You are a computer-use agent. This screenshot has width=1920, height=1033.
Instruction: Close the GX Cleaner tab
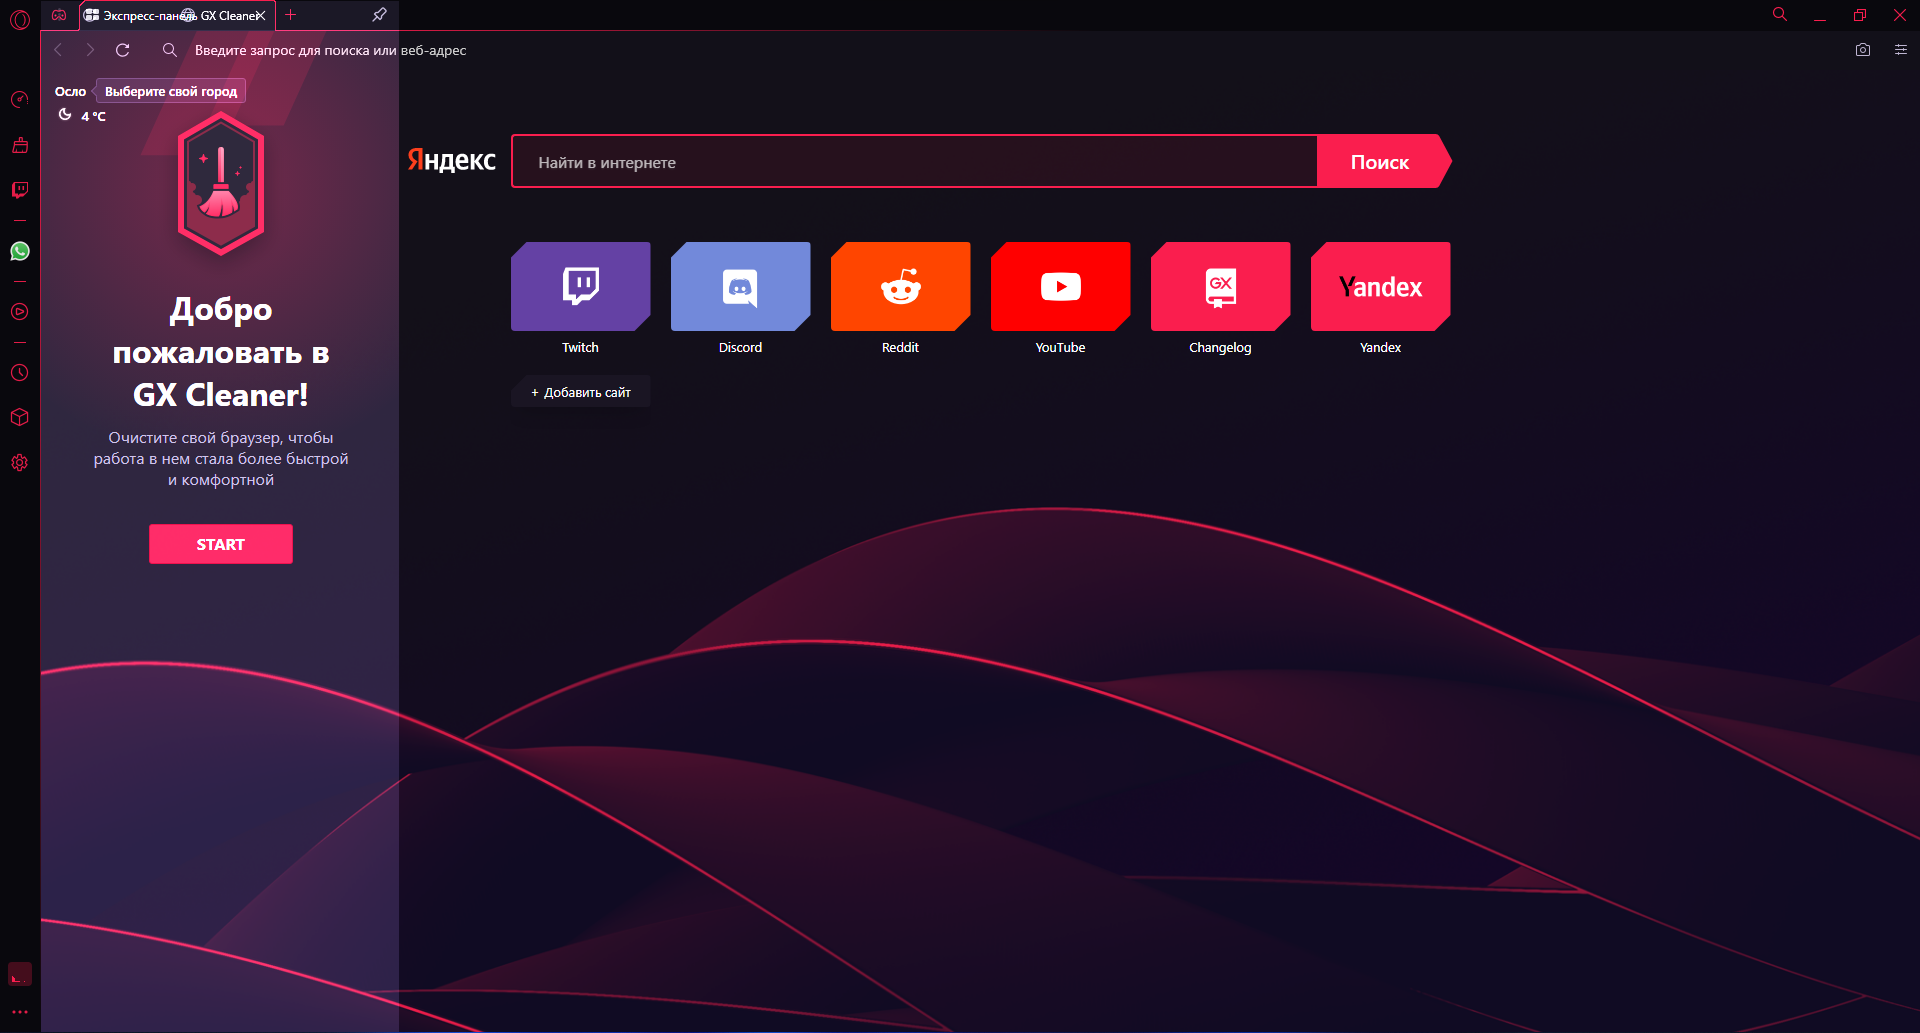coord(262,15)
